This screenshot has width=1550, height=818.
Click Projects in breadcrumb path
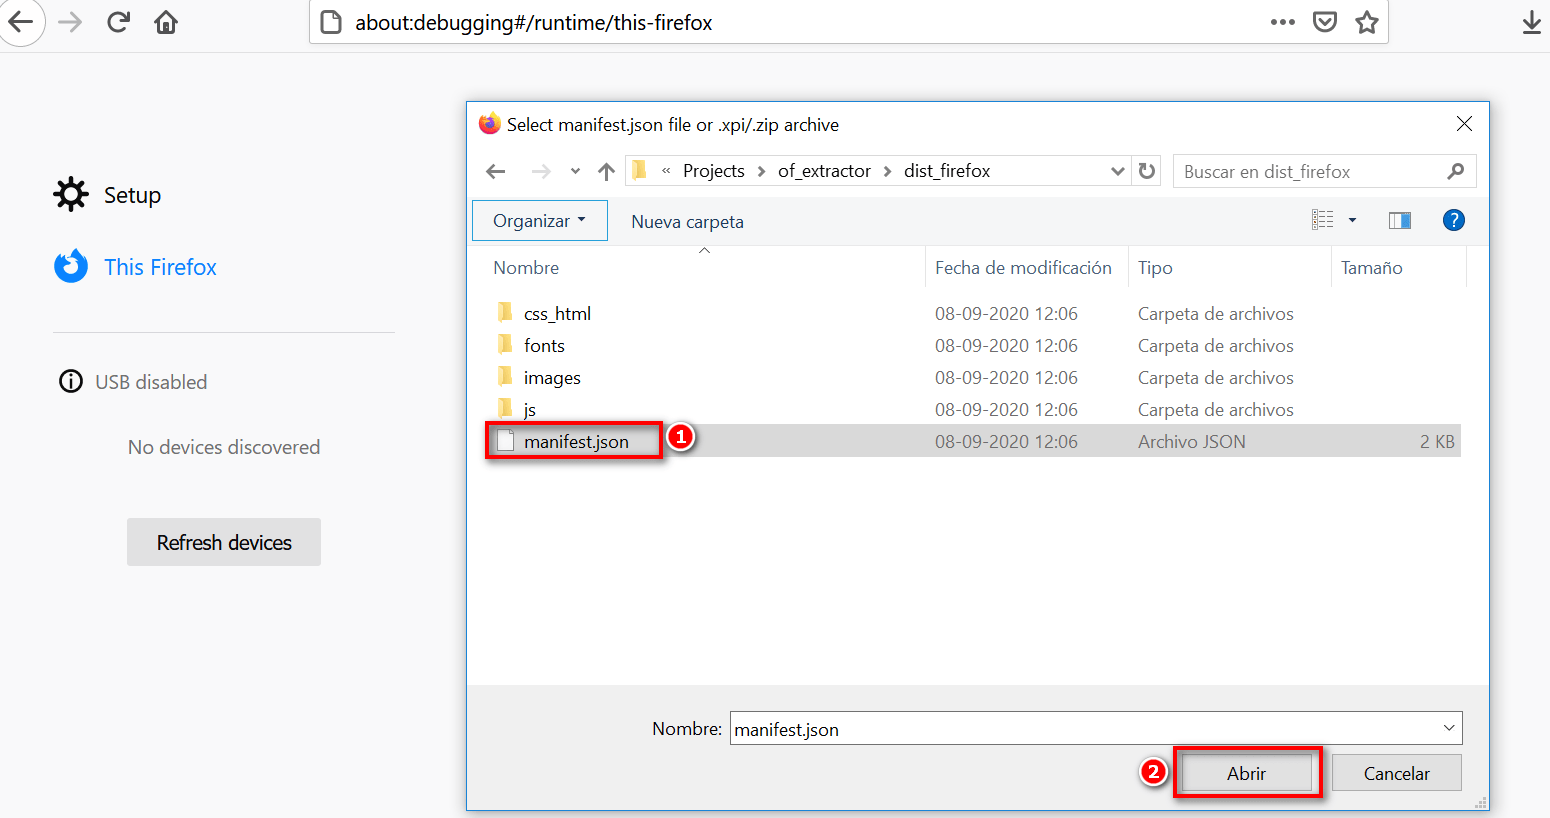(713, 171)
